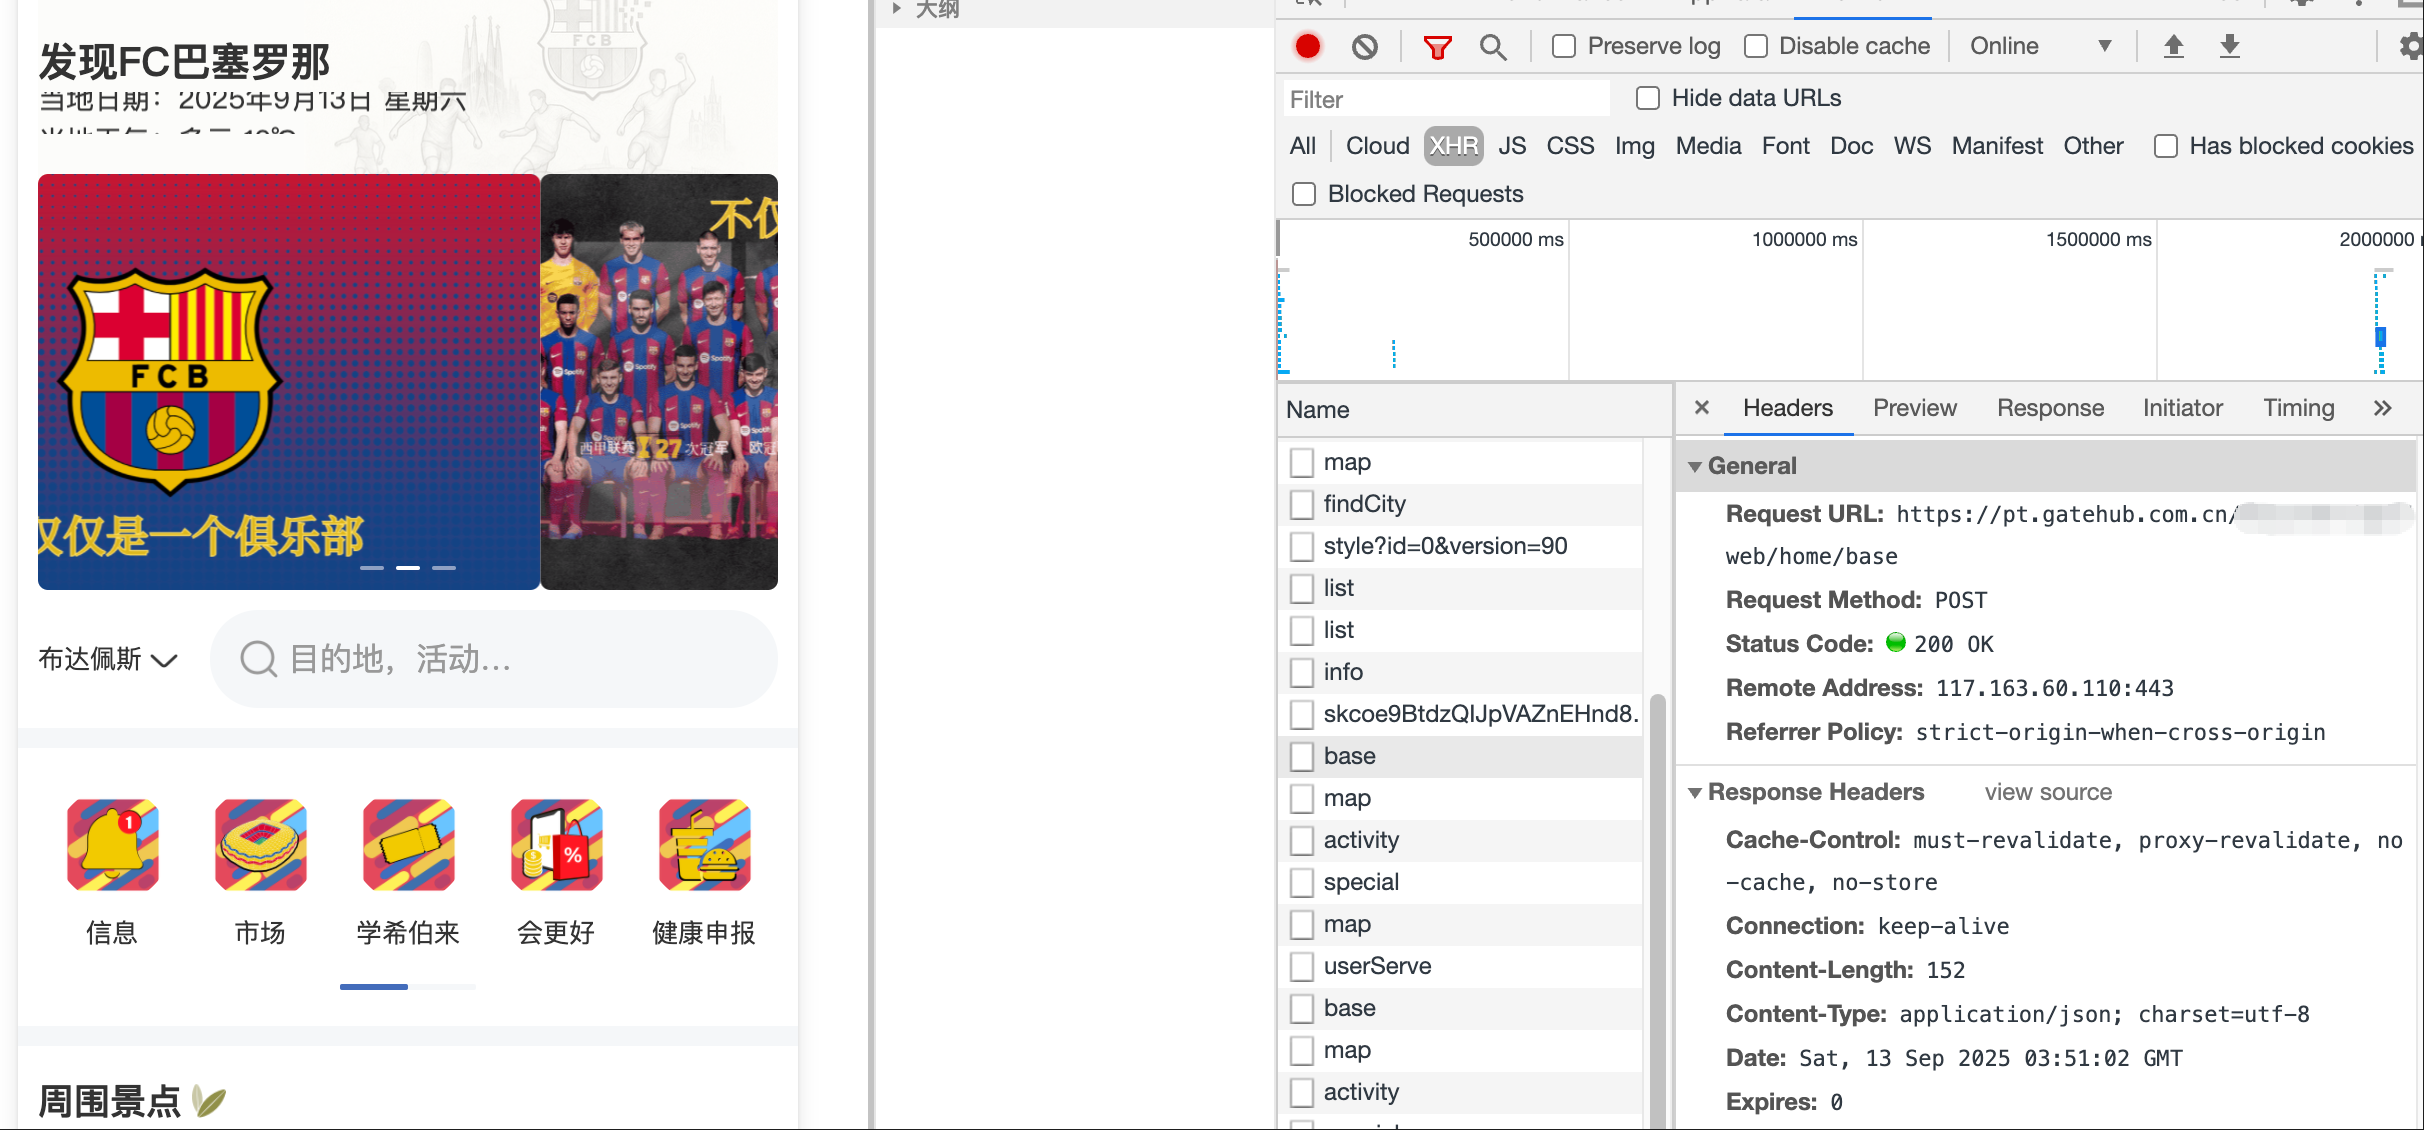
Task: Collapse the General section triangle
Action: [1695, 467]
